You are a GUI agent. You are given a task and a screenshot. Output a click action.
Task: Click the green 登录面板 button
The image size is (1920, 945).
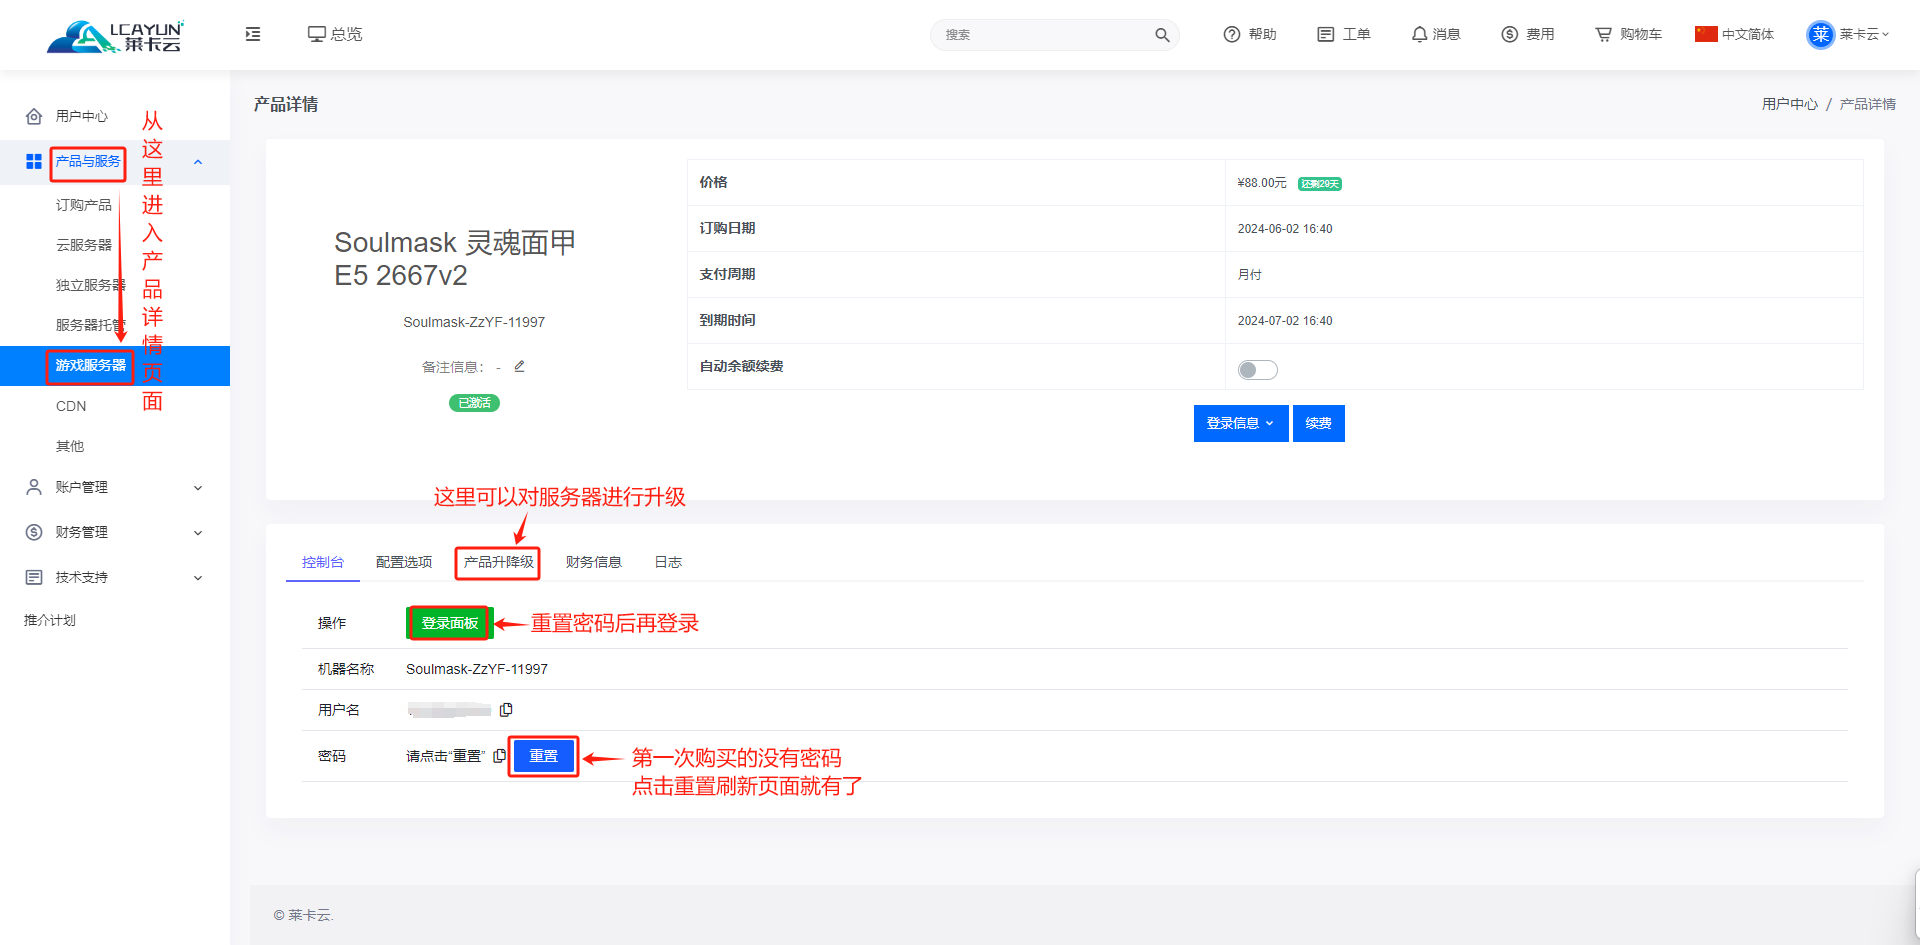pyautogui.click(x=449, y=623)
